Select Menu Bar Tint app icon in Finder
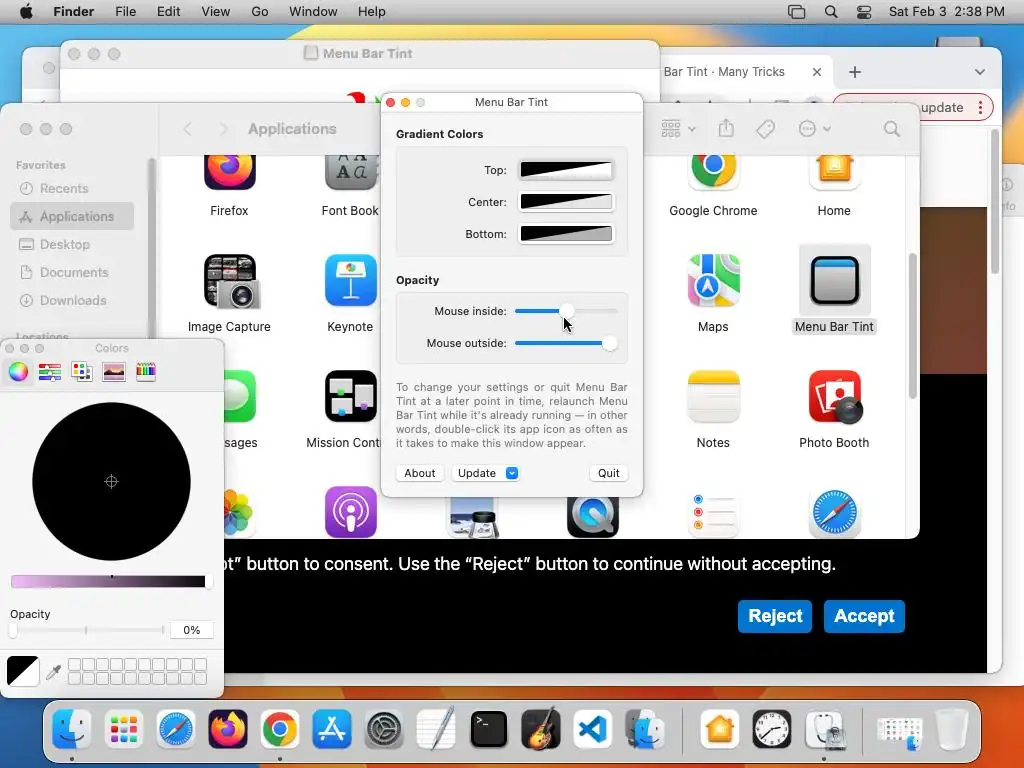The image size is (1024, 768). [835, 281]
